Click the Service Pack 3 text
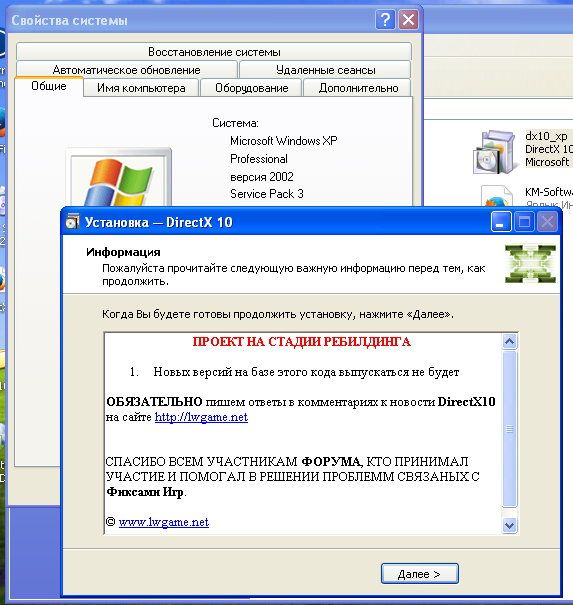The width and height of the screenshot is (573, 605). (x=267, y=194)
